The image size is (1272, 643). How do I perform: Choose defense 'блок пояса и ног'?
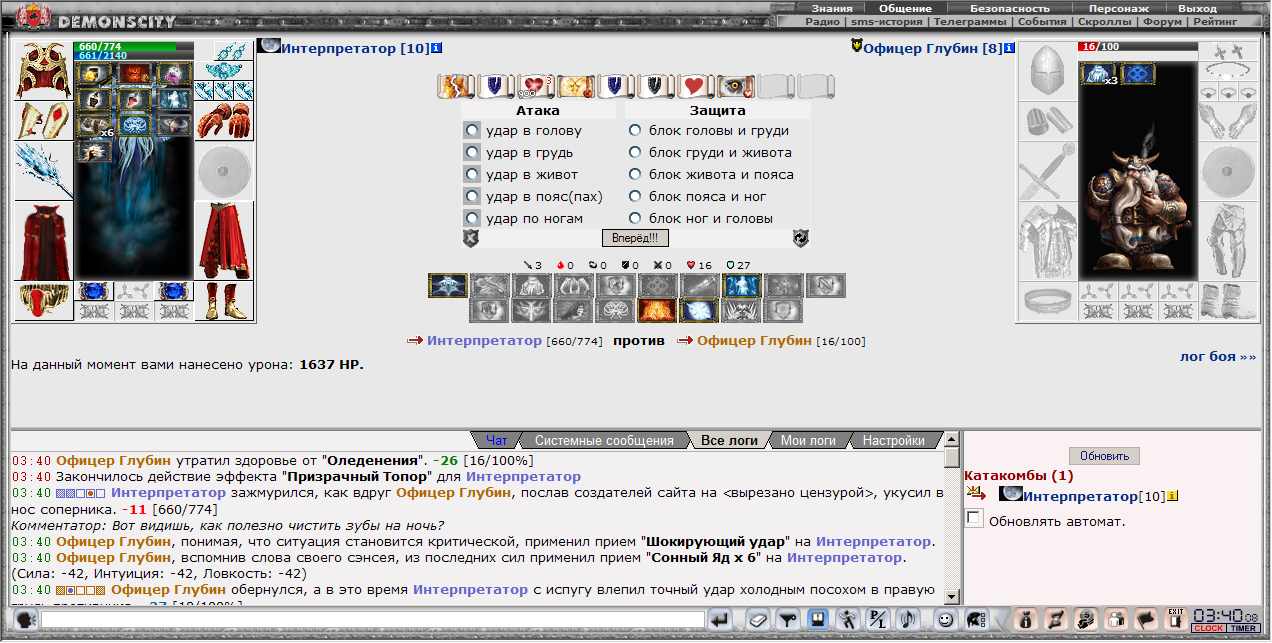[635, 197]
